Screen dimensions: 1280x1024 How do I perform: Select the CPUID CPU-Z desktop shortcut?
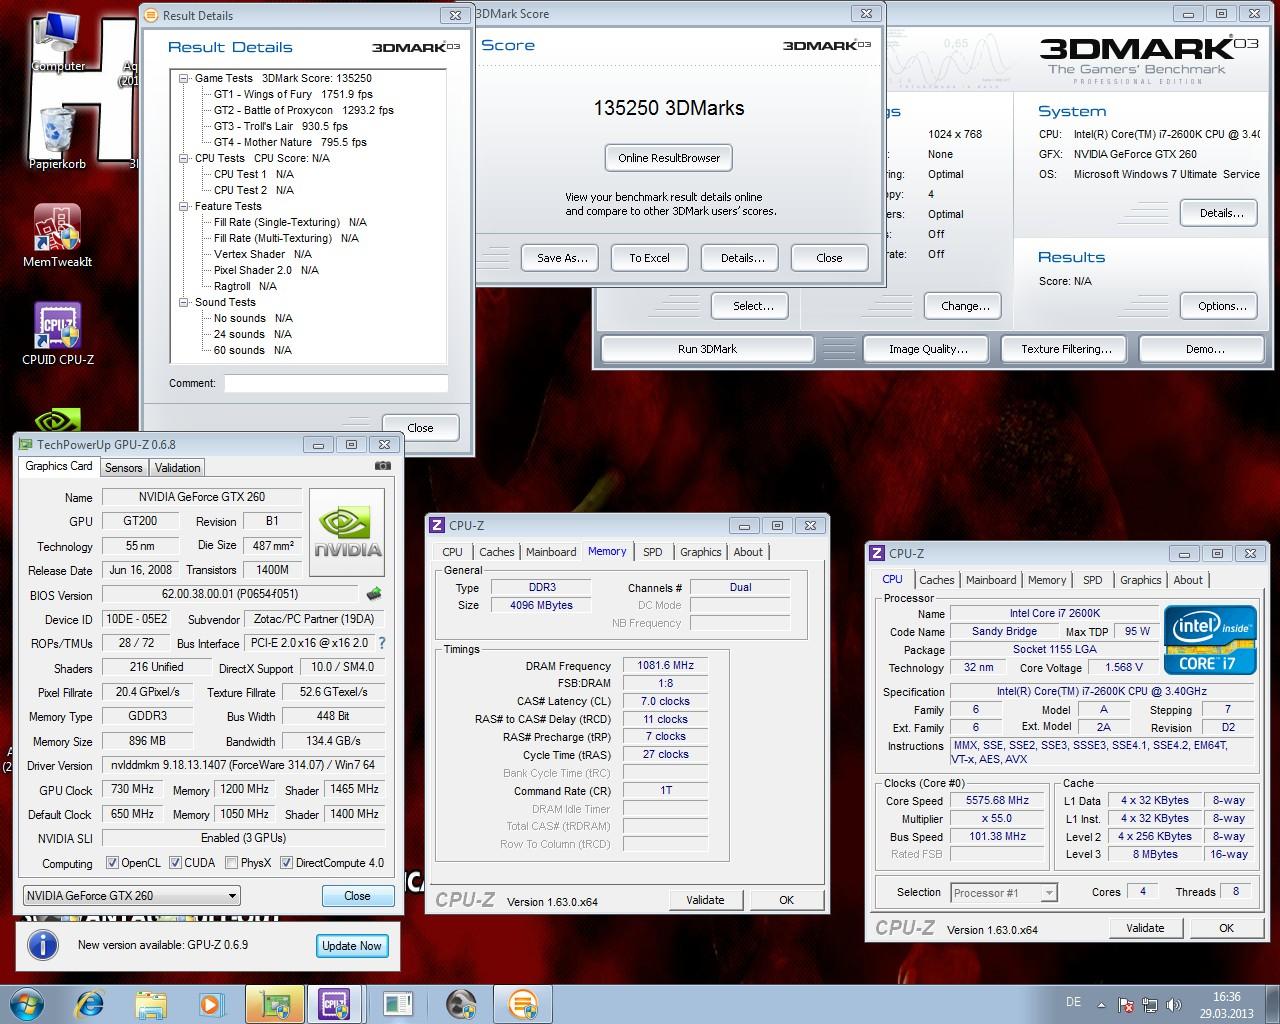point(58,334)
